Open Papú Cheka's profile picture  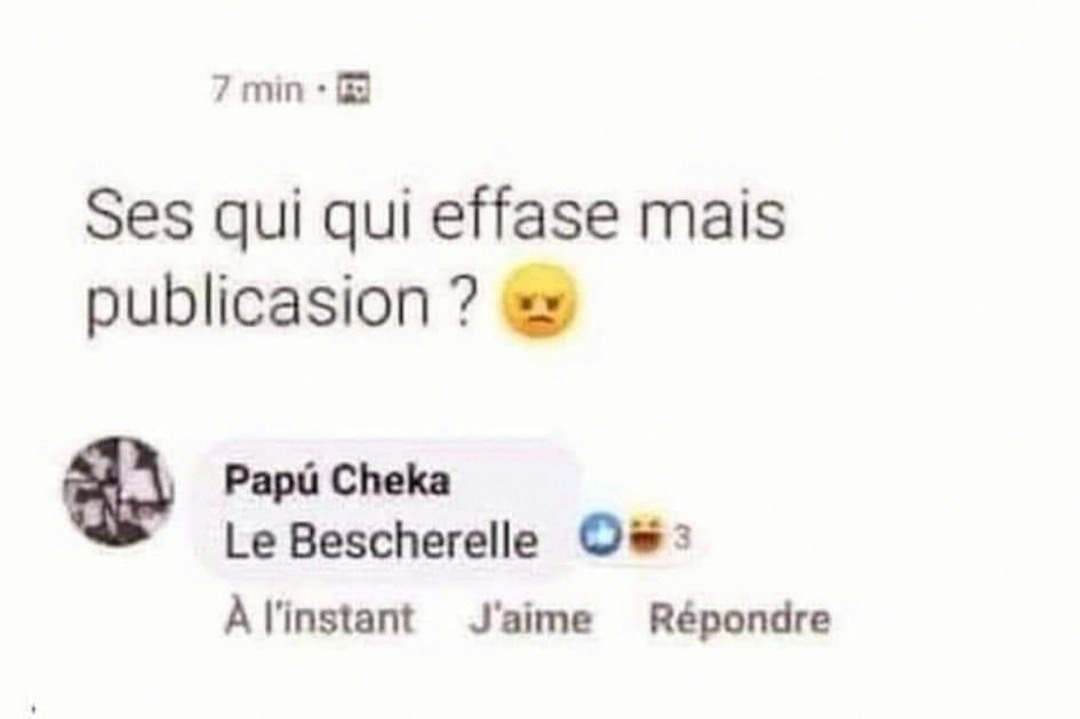[118, 491]
